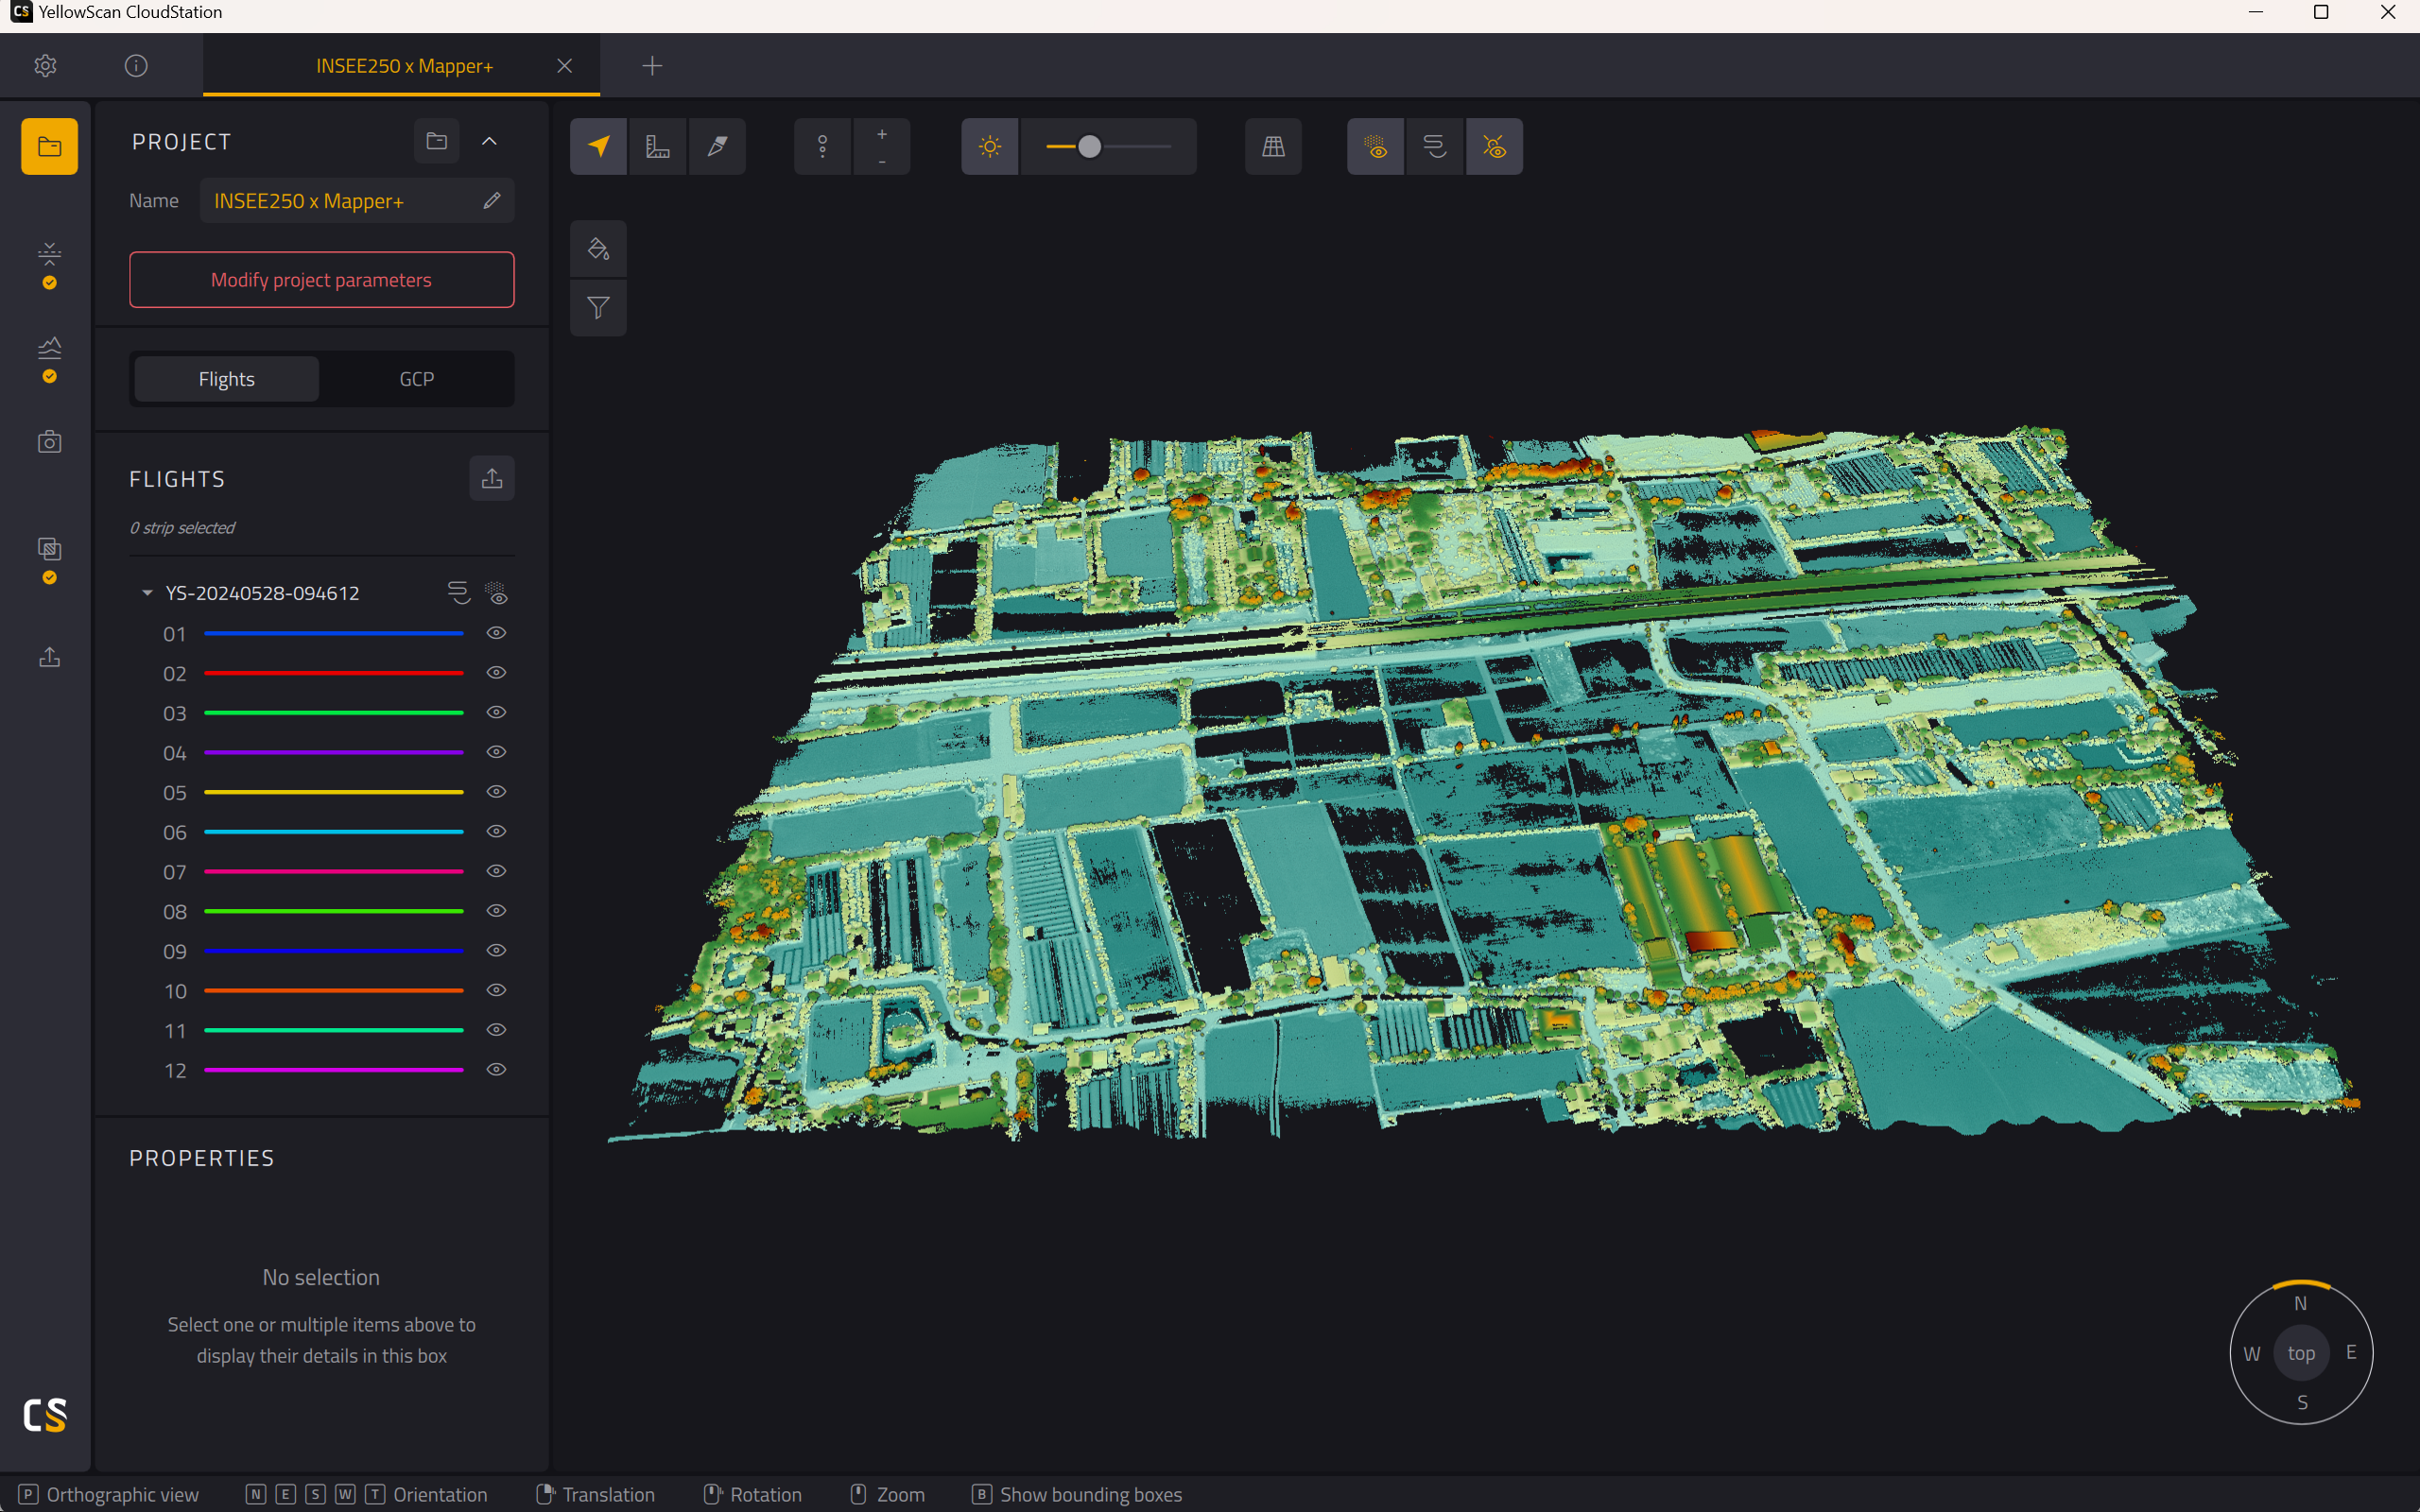The image size is (2420, 1512).
Task: Activate the navigation arrow tool
Action: [x=598, y=147]
